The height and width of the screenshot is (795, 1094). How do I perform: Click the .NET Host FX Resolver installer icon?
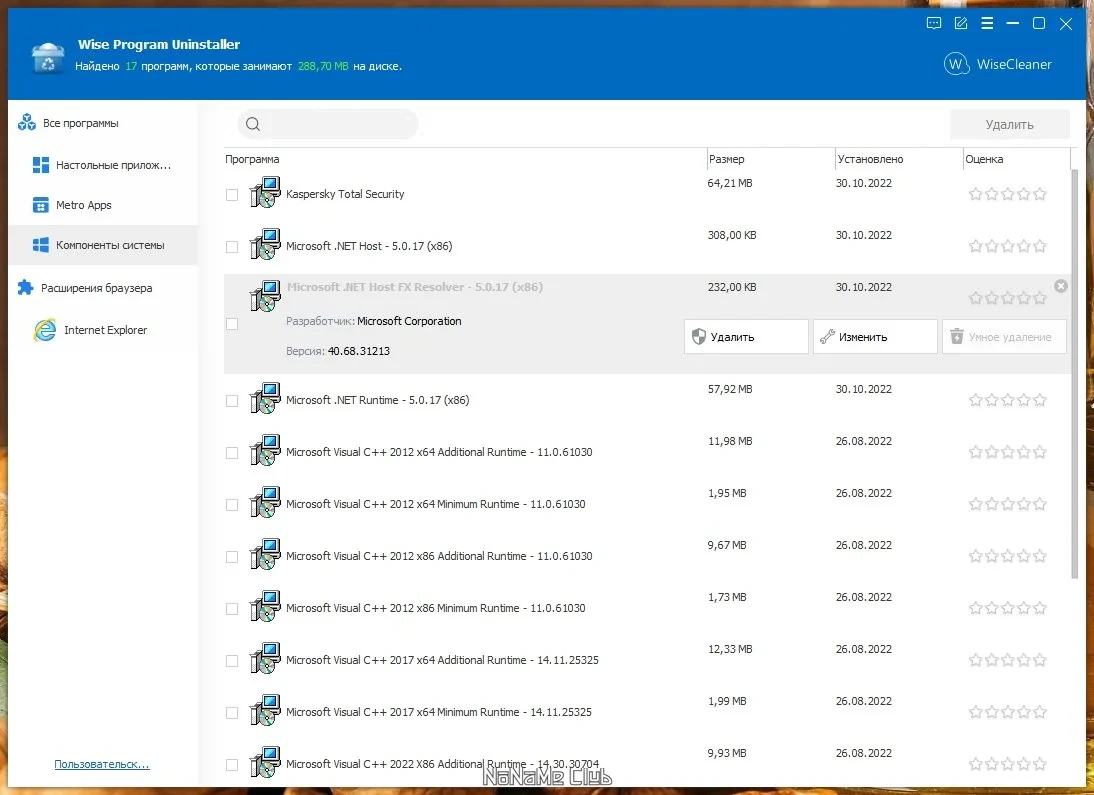(x=265, y=296)
